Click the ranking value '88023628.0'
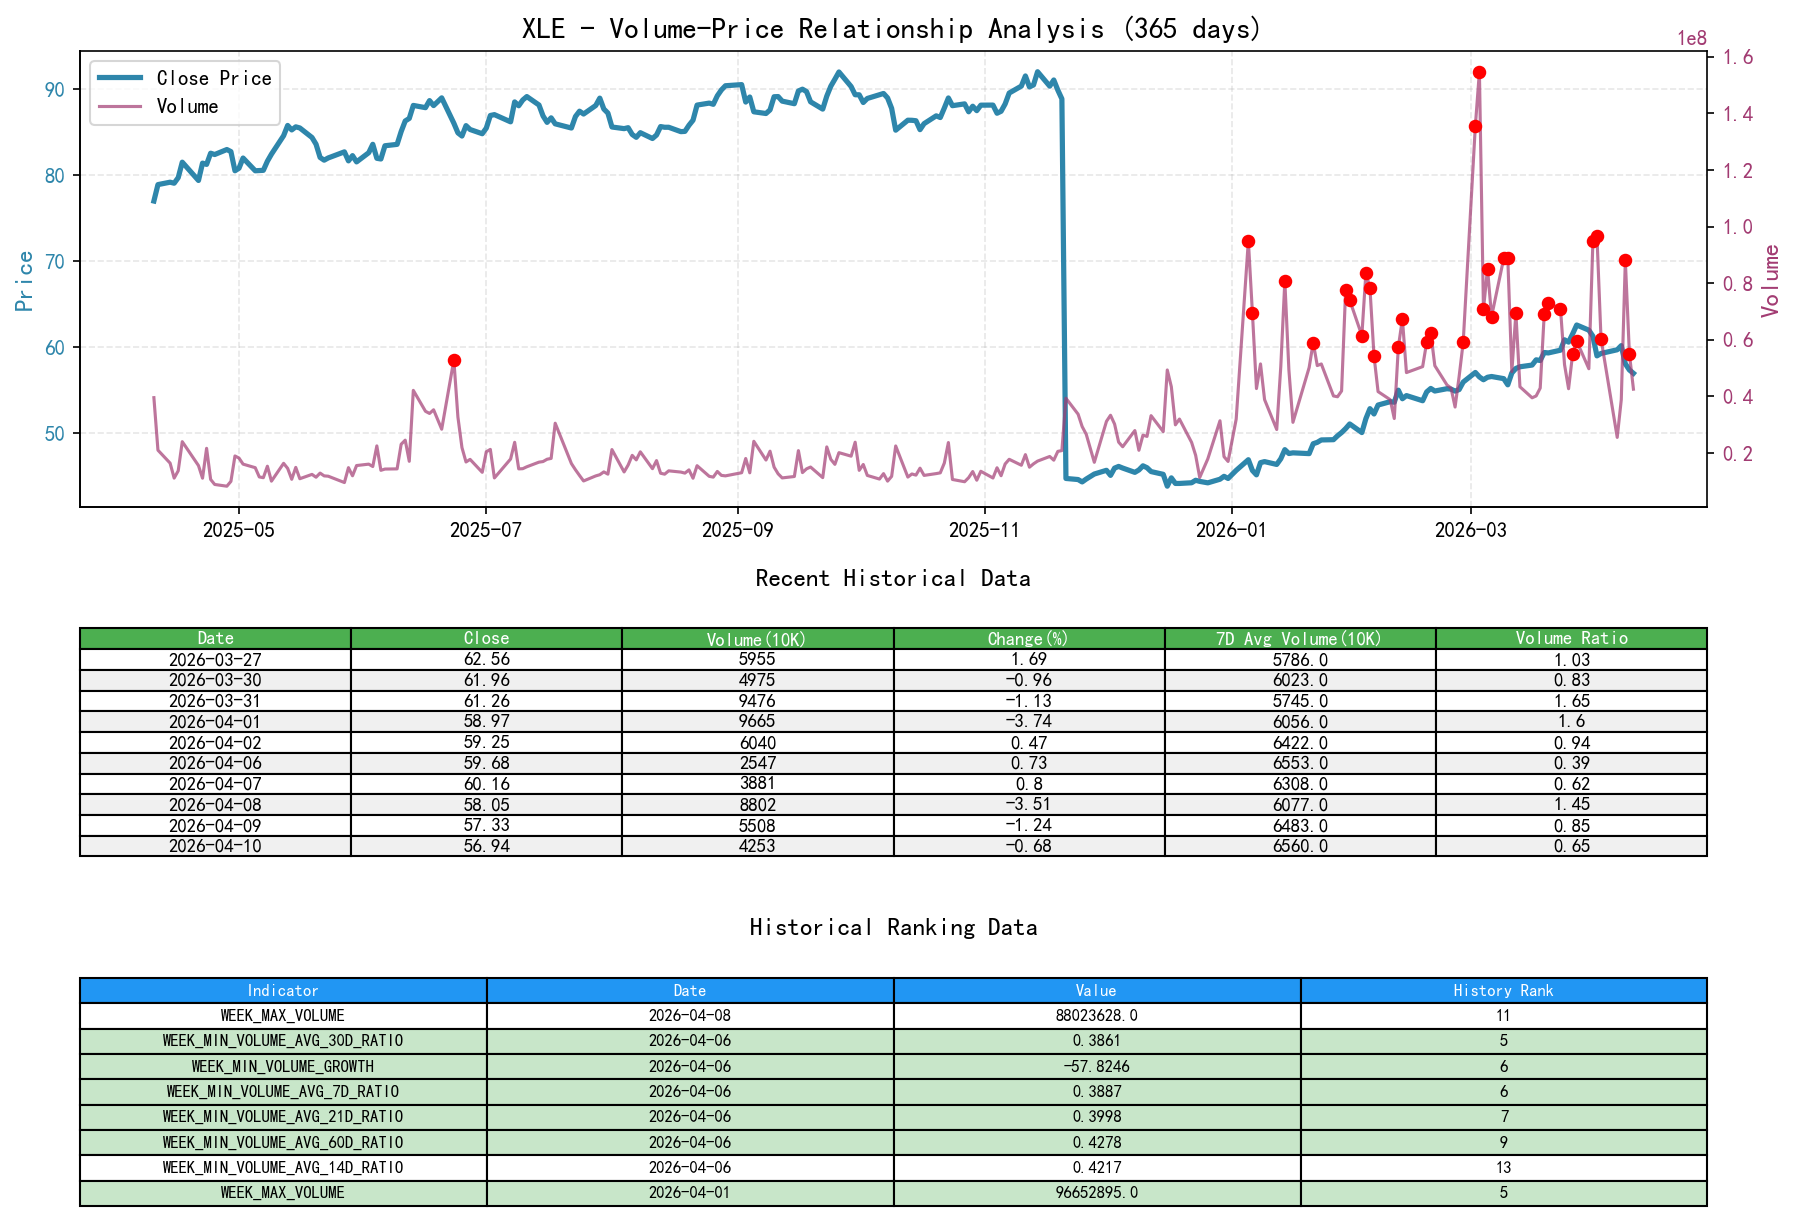1797x1221 pixels. click(1096, 1016)
